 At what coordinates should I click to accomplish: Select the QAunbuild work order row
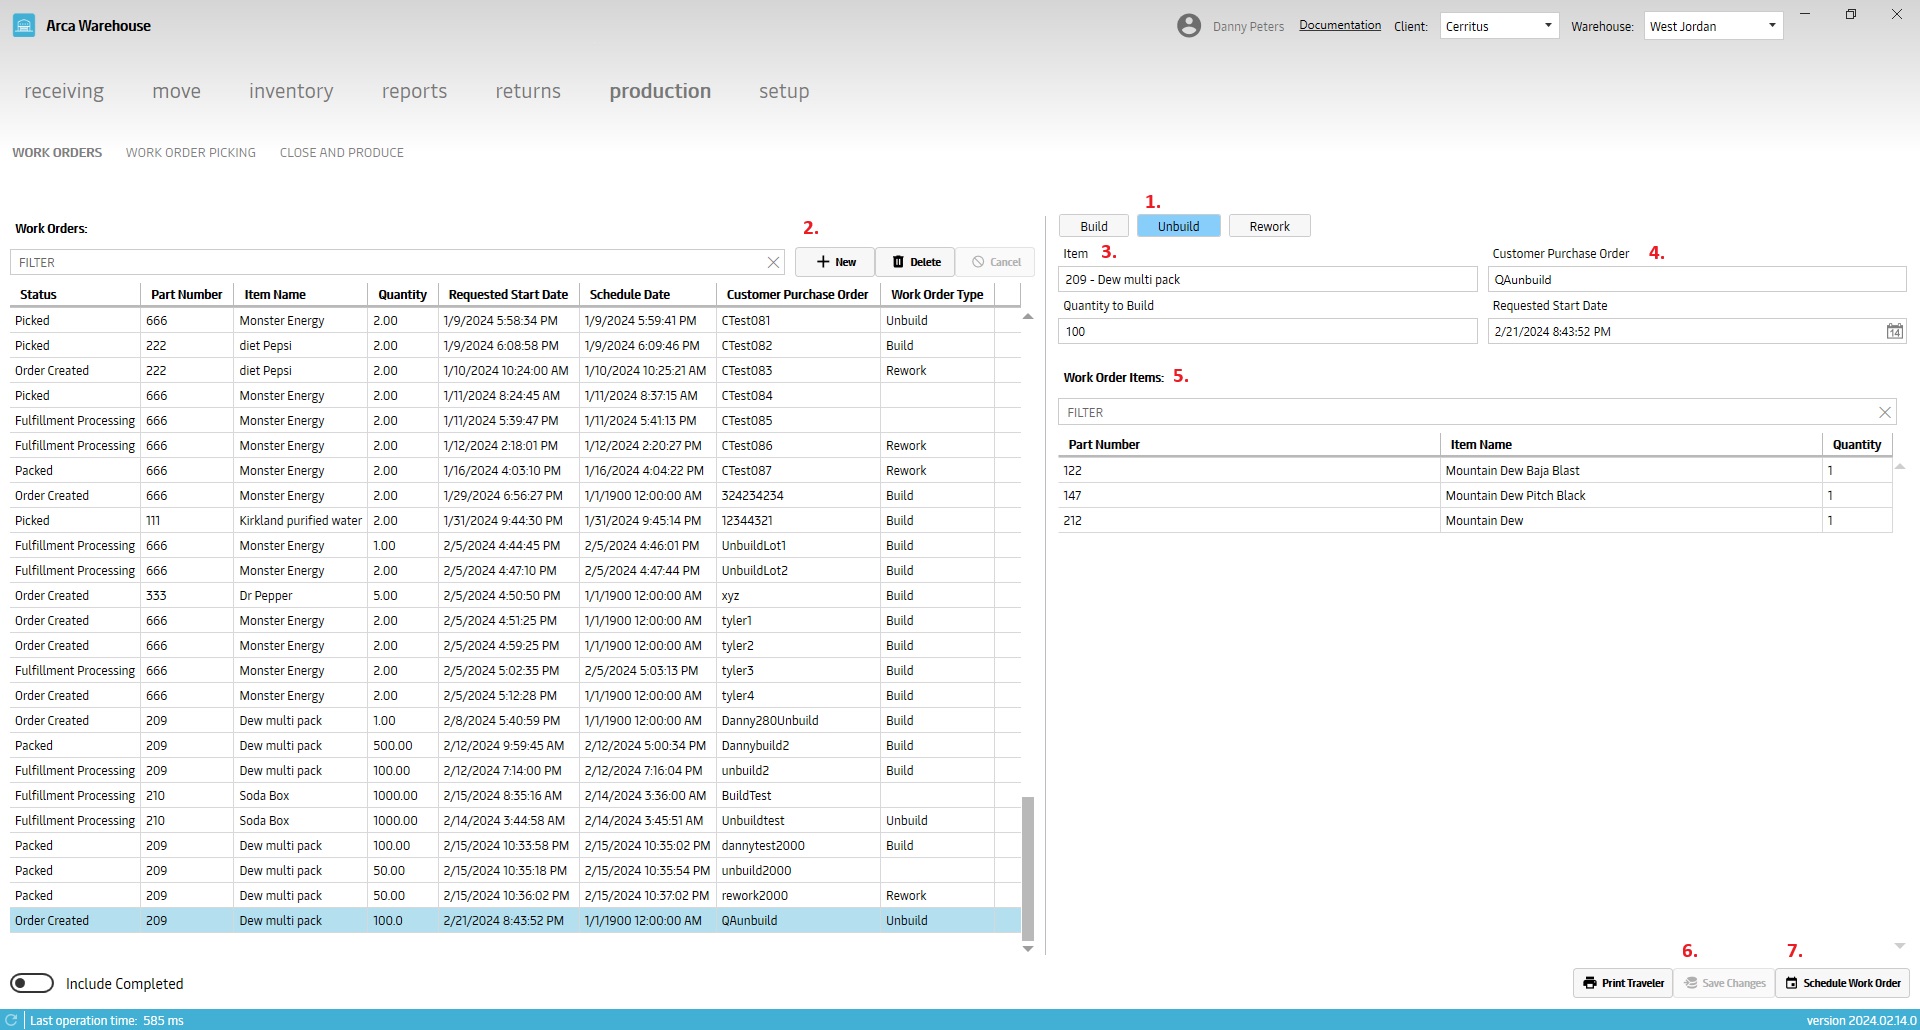point(516,920)
